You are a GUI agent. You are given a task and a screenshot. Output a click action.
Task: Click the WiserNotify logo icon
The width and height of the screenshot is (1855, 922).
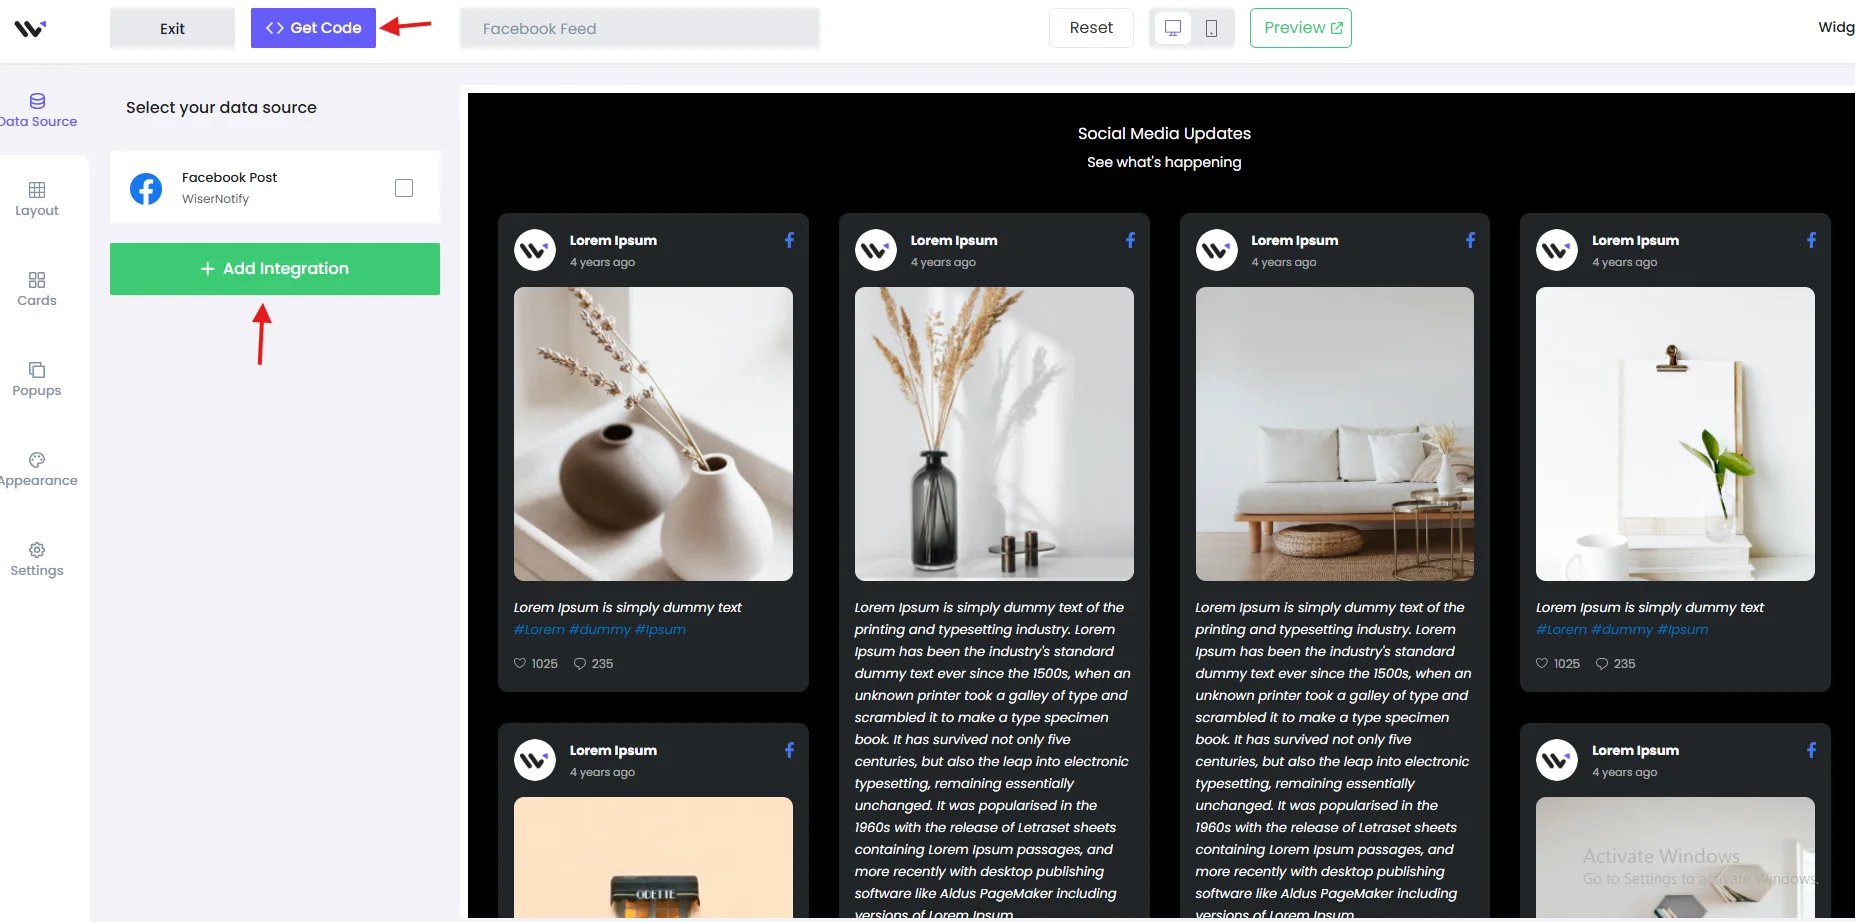click(30, 29)
